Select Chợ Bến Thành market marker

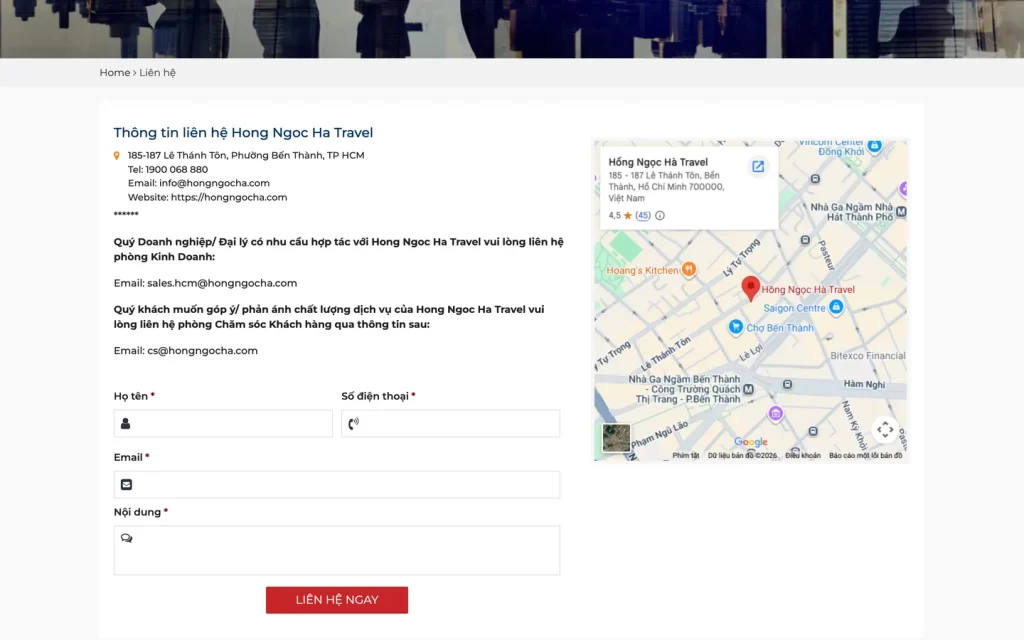point(735,327)
